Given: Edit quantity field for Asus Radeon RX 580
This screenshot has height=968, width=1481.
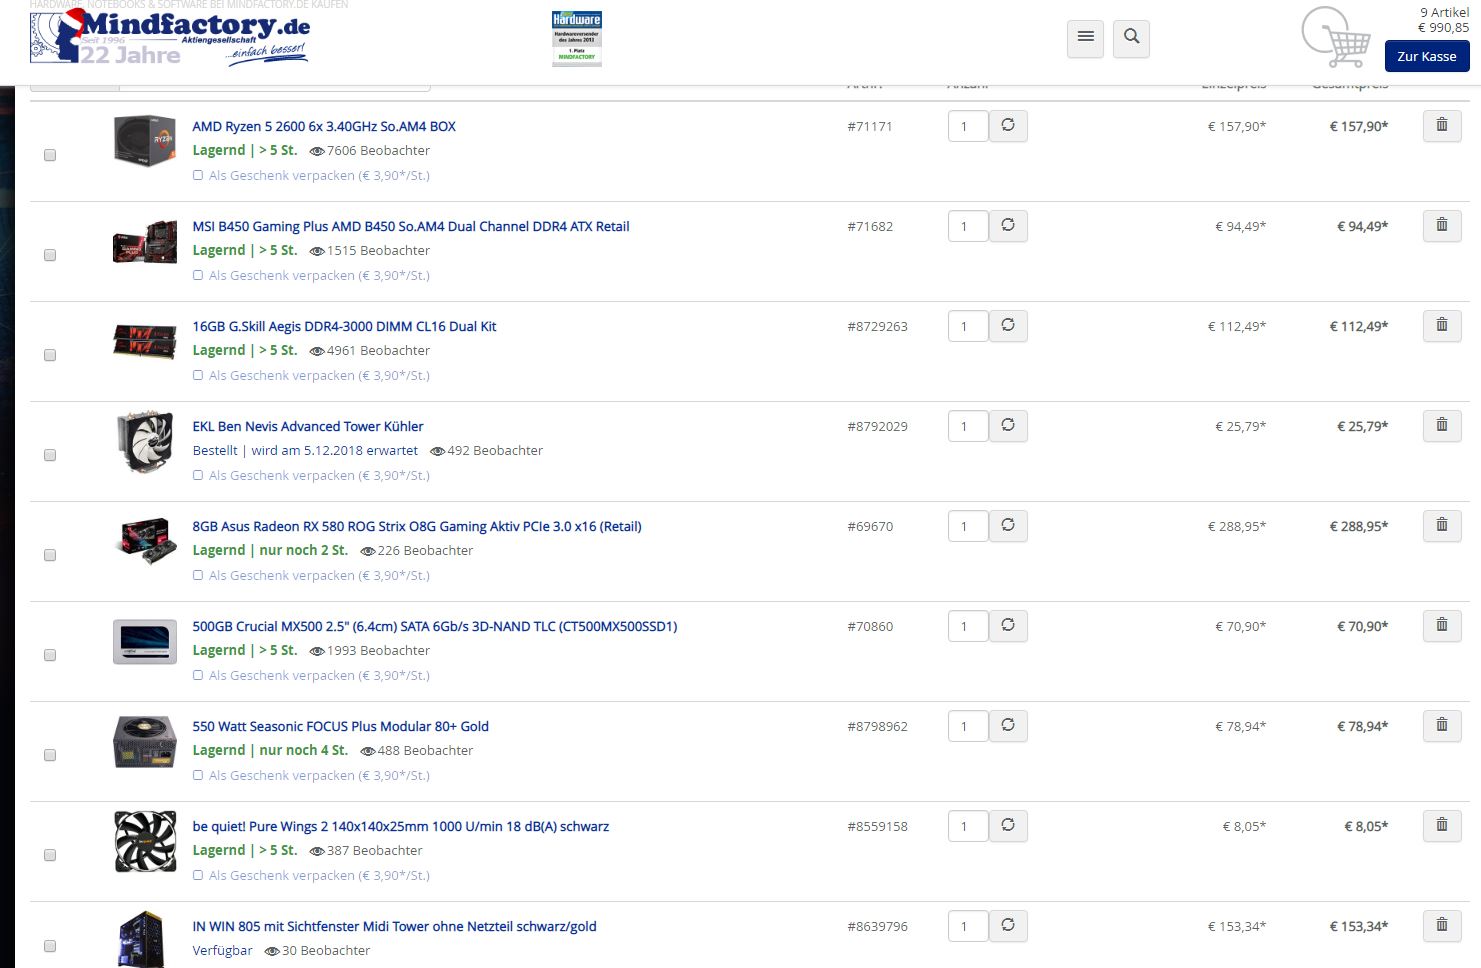Looking at the screenshot, I should (x=967, y=526).
